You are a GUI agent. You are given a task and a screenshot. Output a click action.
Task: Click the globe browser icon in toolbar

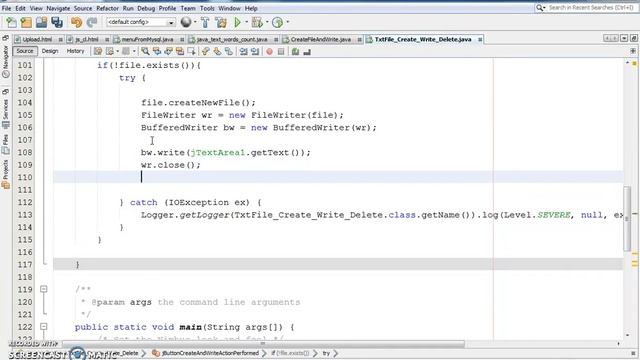pos(186,22)
